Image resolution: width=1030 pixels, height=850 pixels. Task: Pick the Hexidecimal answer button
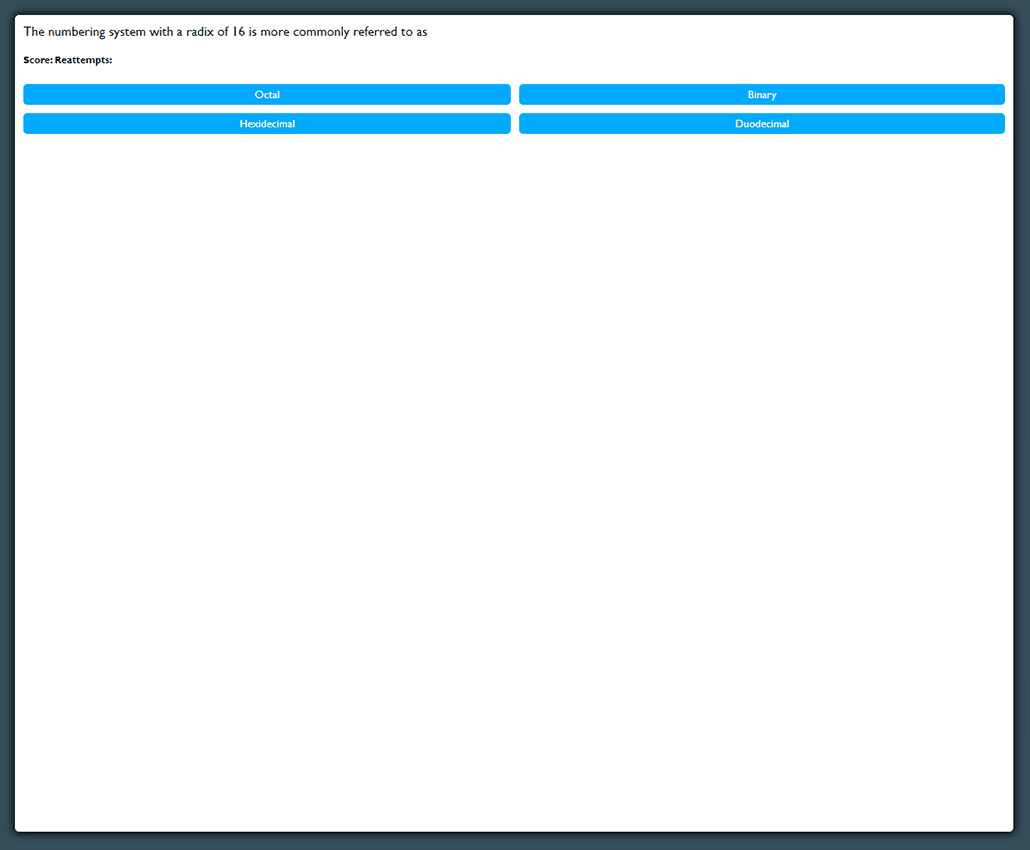267,123
